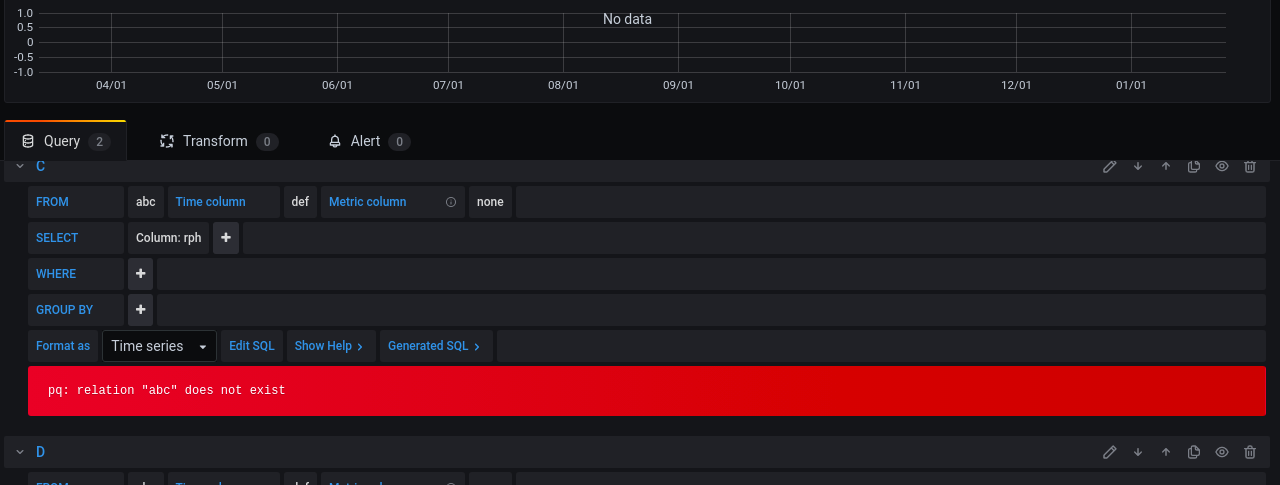Duplicate query C
1280x485 pixels.
point(1193,166)
